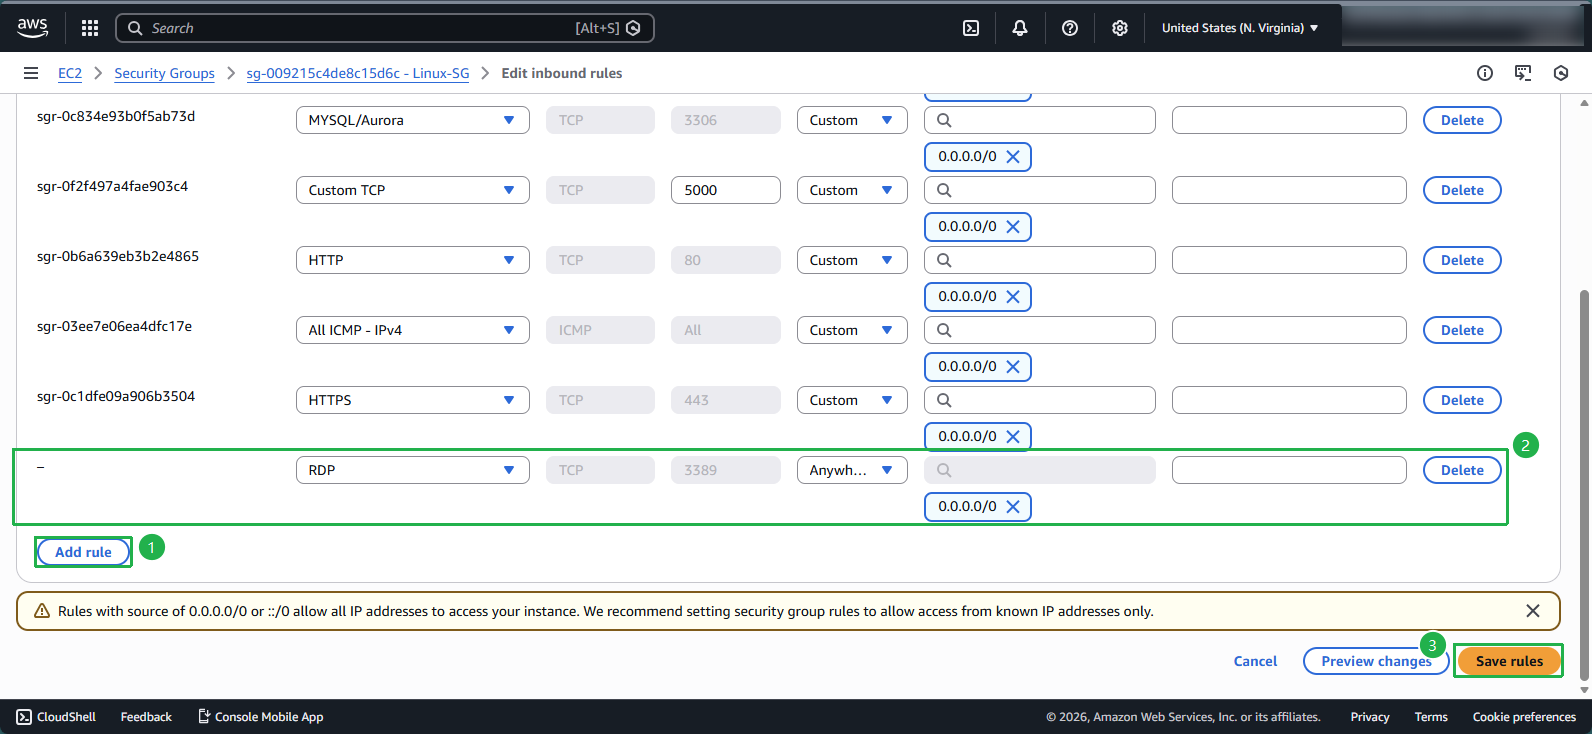The height and width of the screenshot is (734, 1592).
Task: Launch CloudShell from top bar icon
Action: click(x=971, y=28)
